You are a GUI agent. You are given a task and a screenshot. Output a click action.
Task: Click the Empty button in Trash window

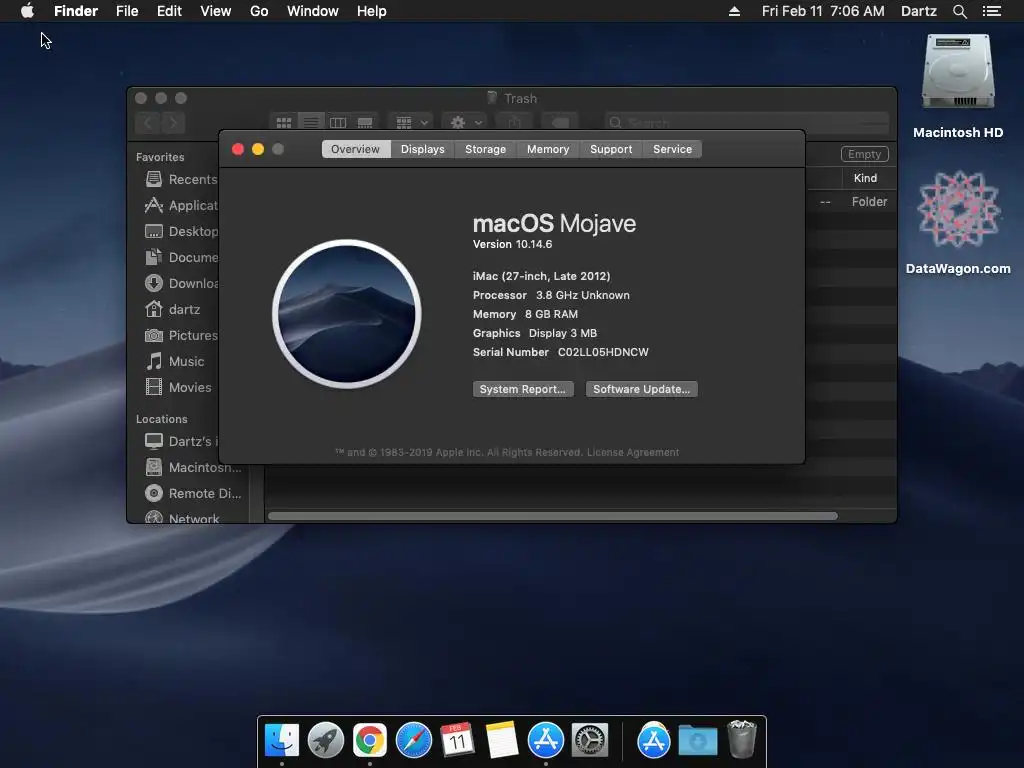pyautogui.click(x=864, y=154)
